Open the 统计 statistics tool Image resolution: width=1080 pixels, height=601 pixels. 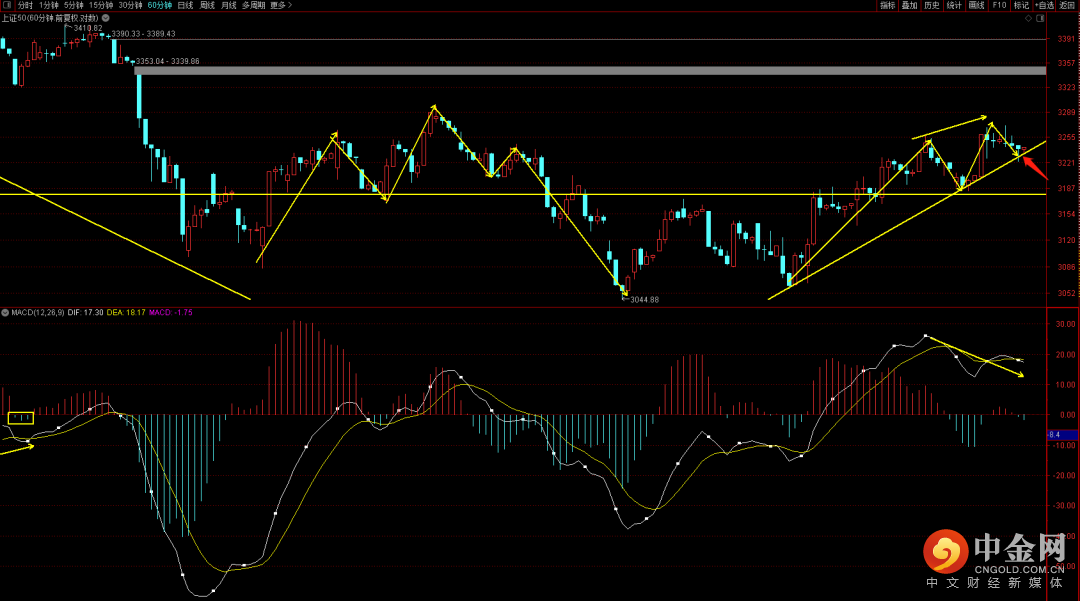[x=954, y=5]
